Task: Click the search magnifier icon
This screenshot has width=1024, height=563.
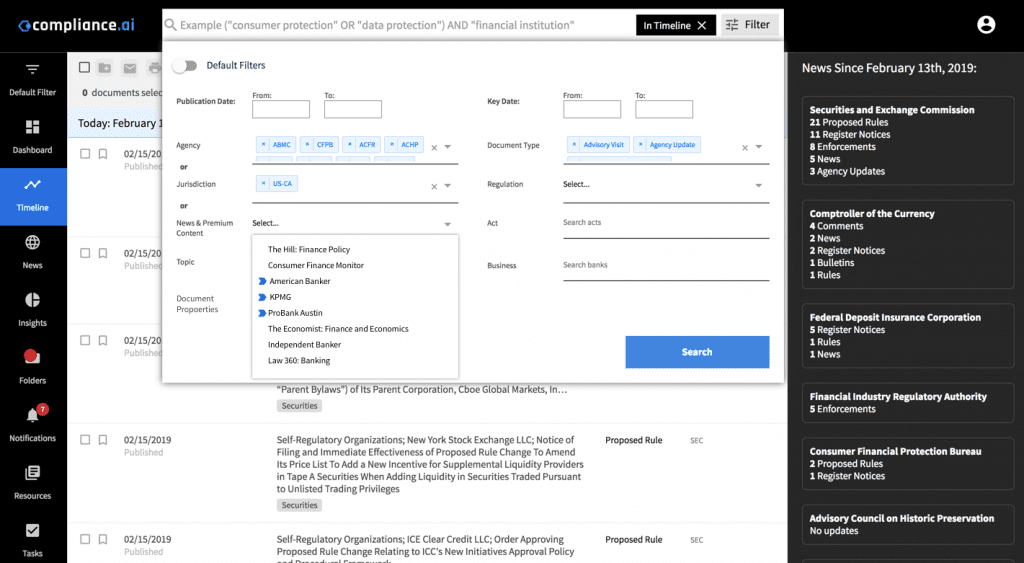Action: (x=170, y=25)
